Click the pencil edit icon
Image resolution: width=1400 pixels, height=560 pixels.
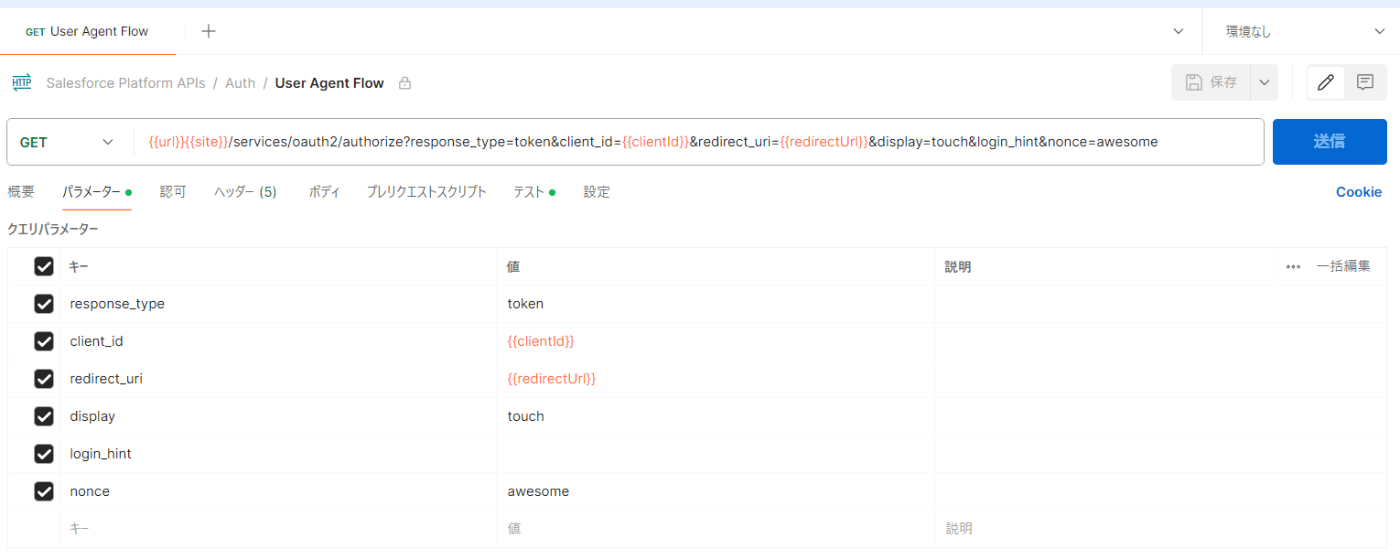coord(1326,83)
